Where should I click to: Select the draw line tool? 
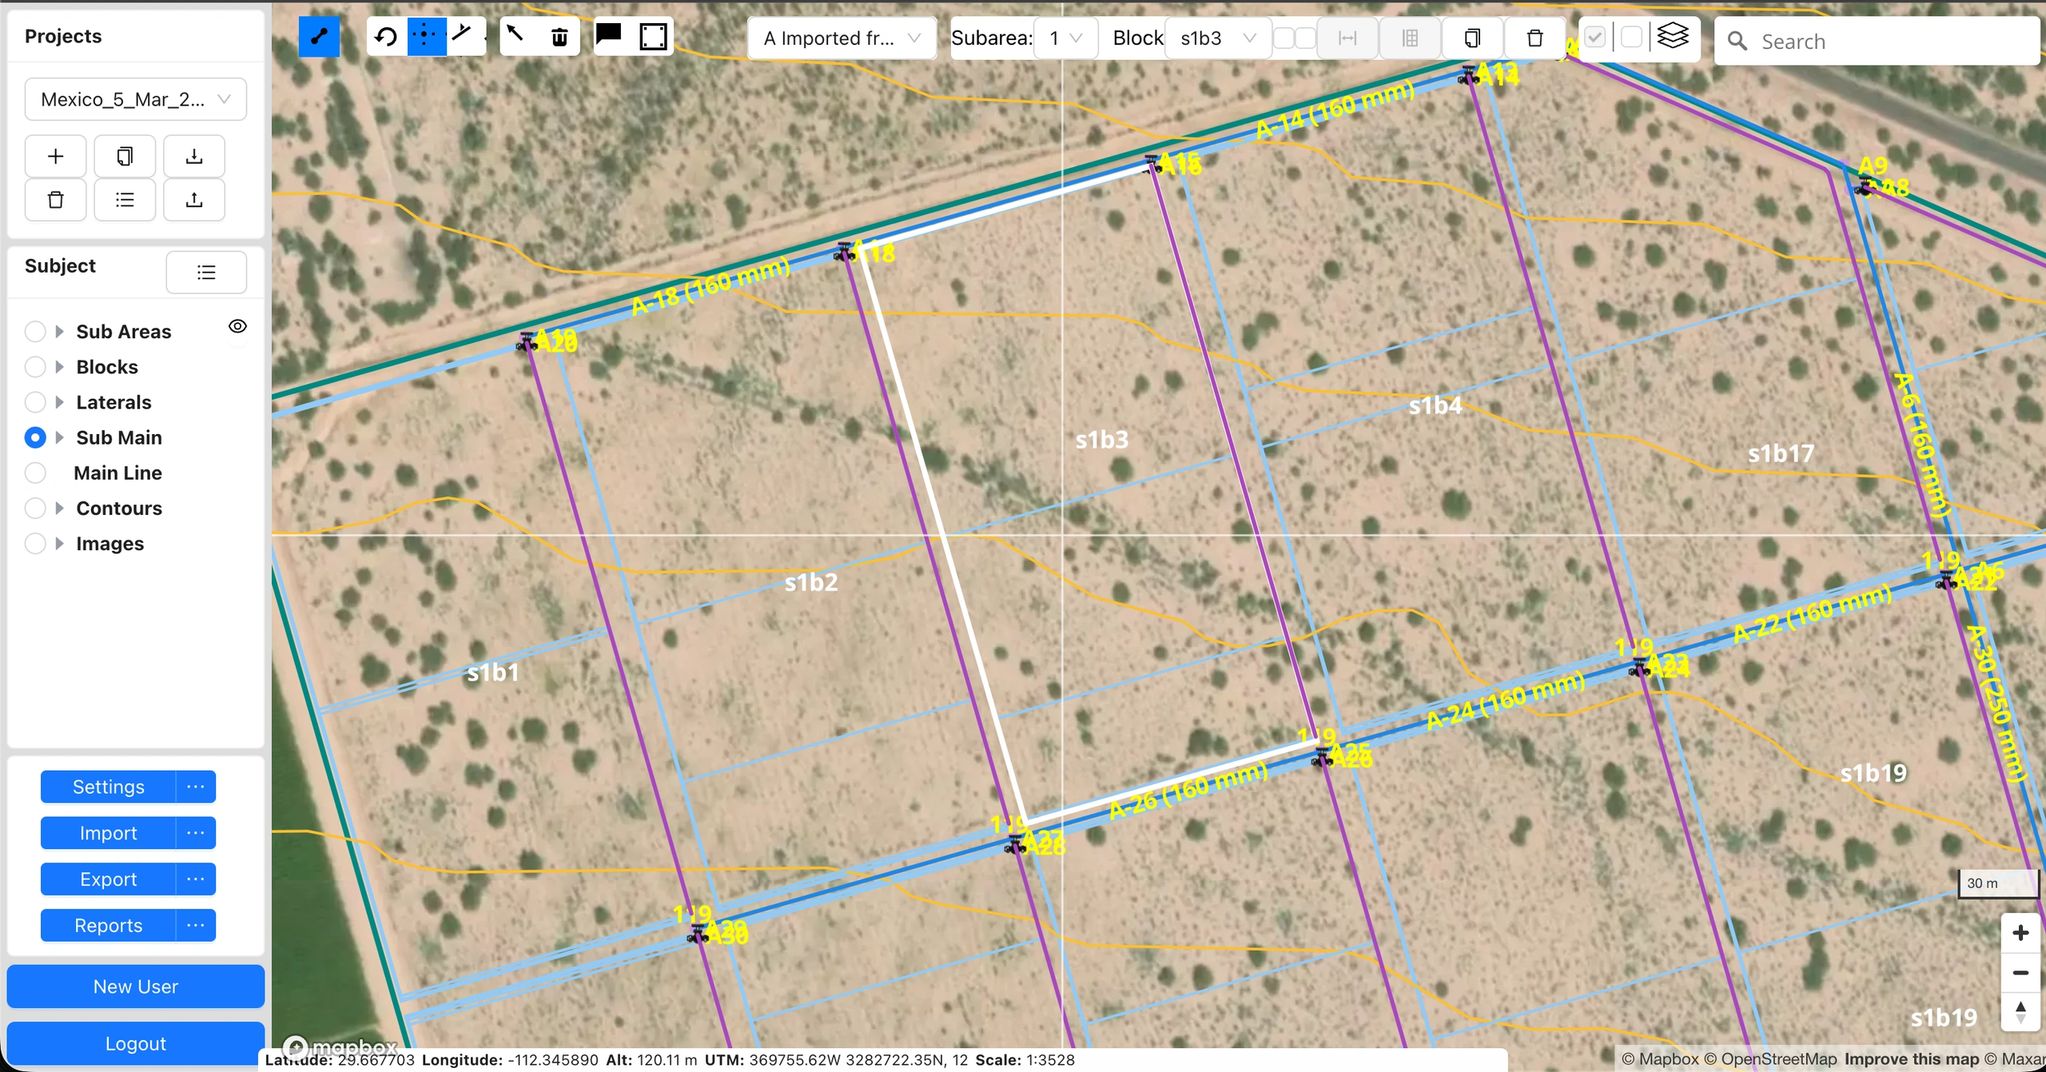pos(319,37)
